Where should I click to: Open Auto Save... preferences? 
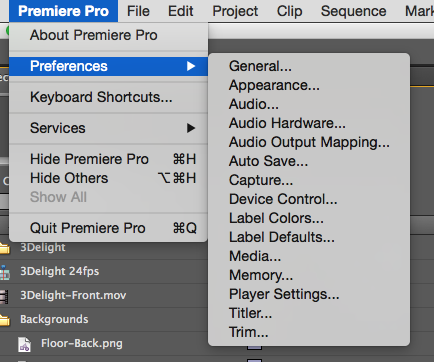click(309, 161)
